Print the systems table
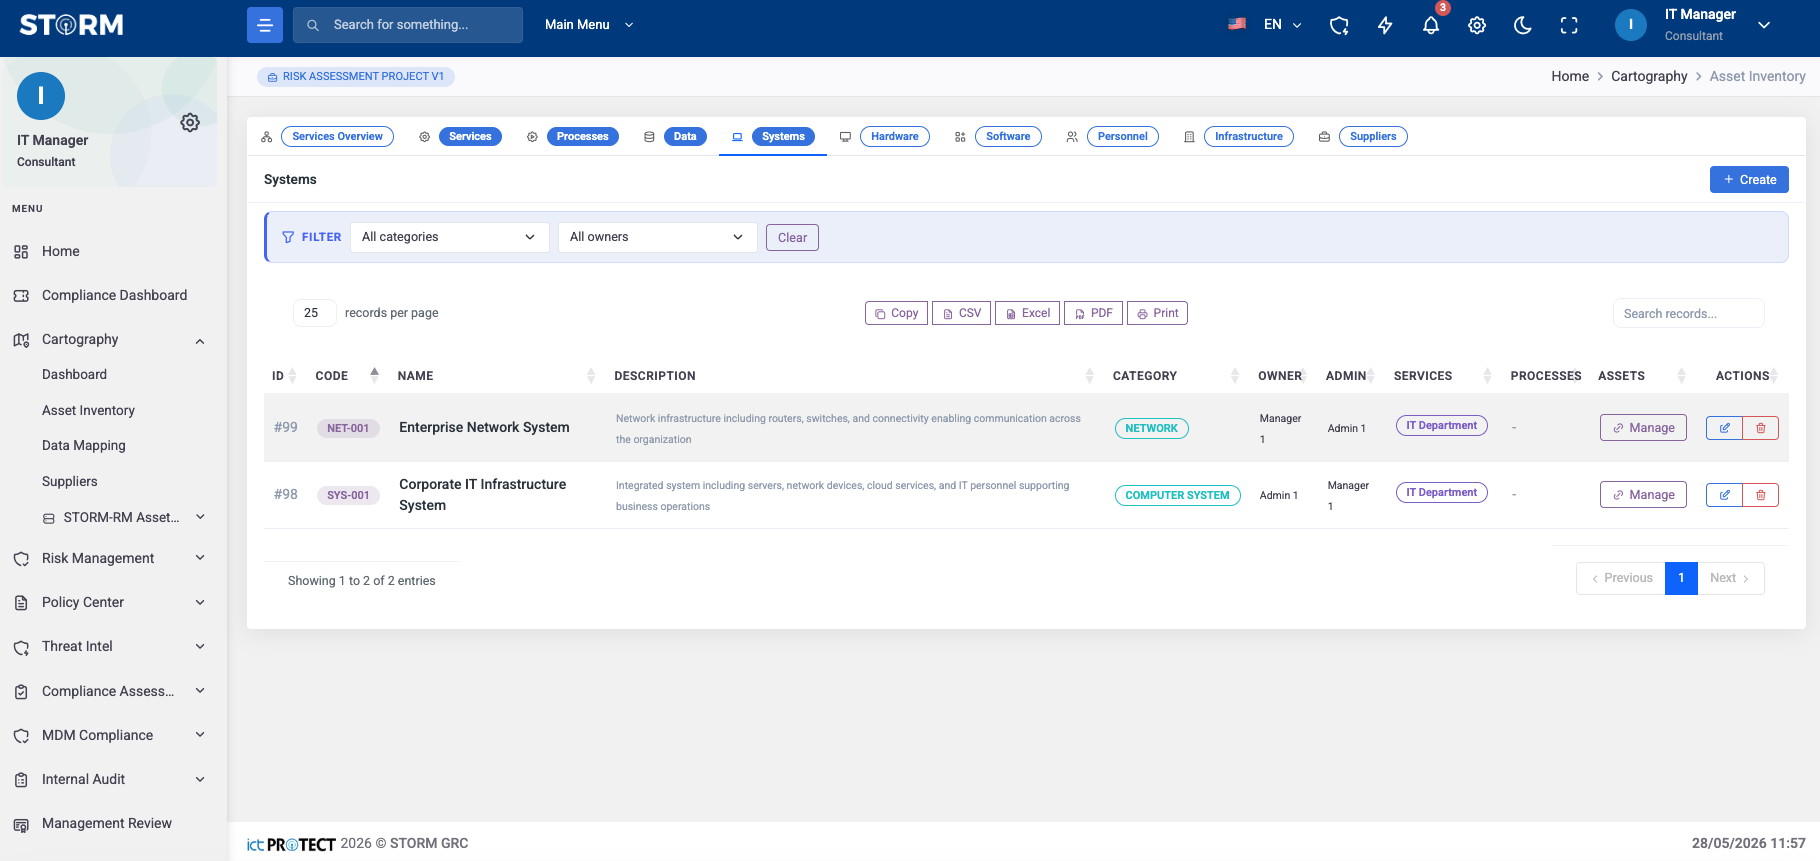 coord(1157,313)
